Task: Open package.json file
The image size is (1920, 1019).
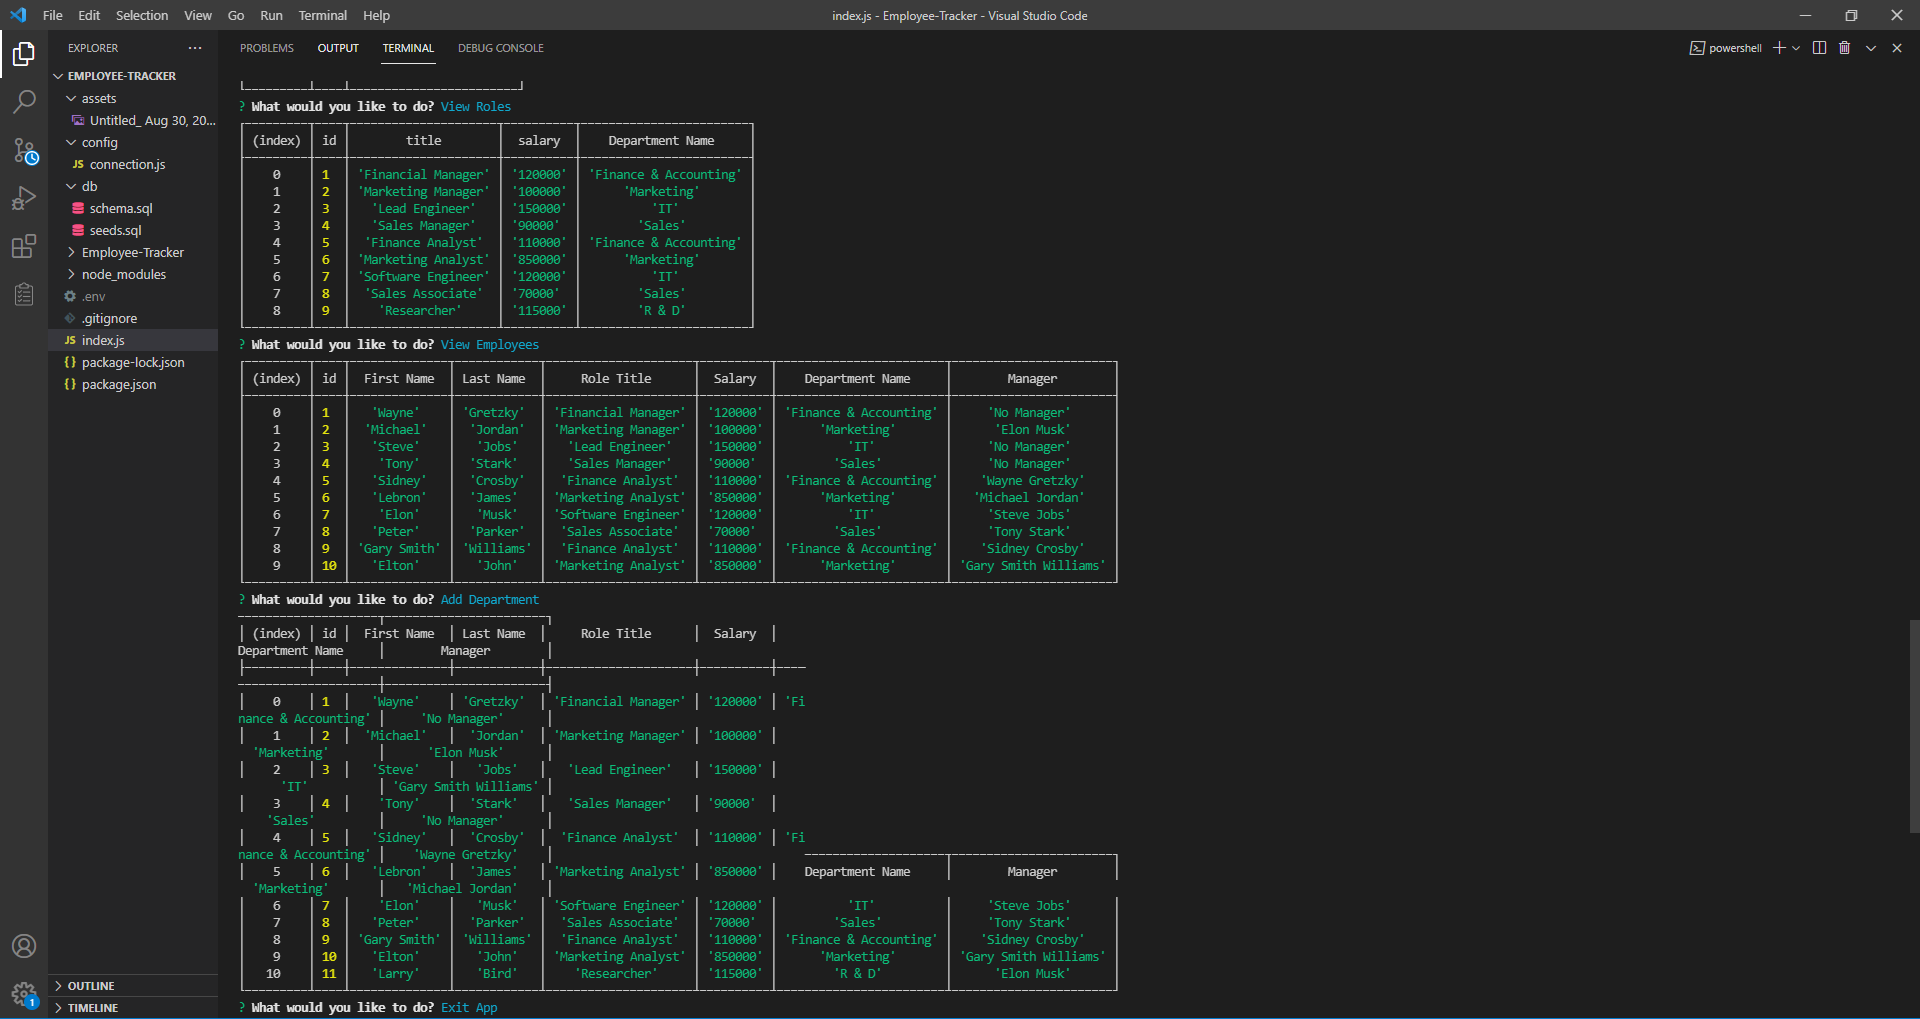Action: click(118, 384)
